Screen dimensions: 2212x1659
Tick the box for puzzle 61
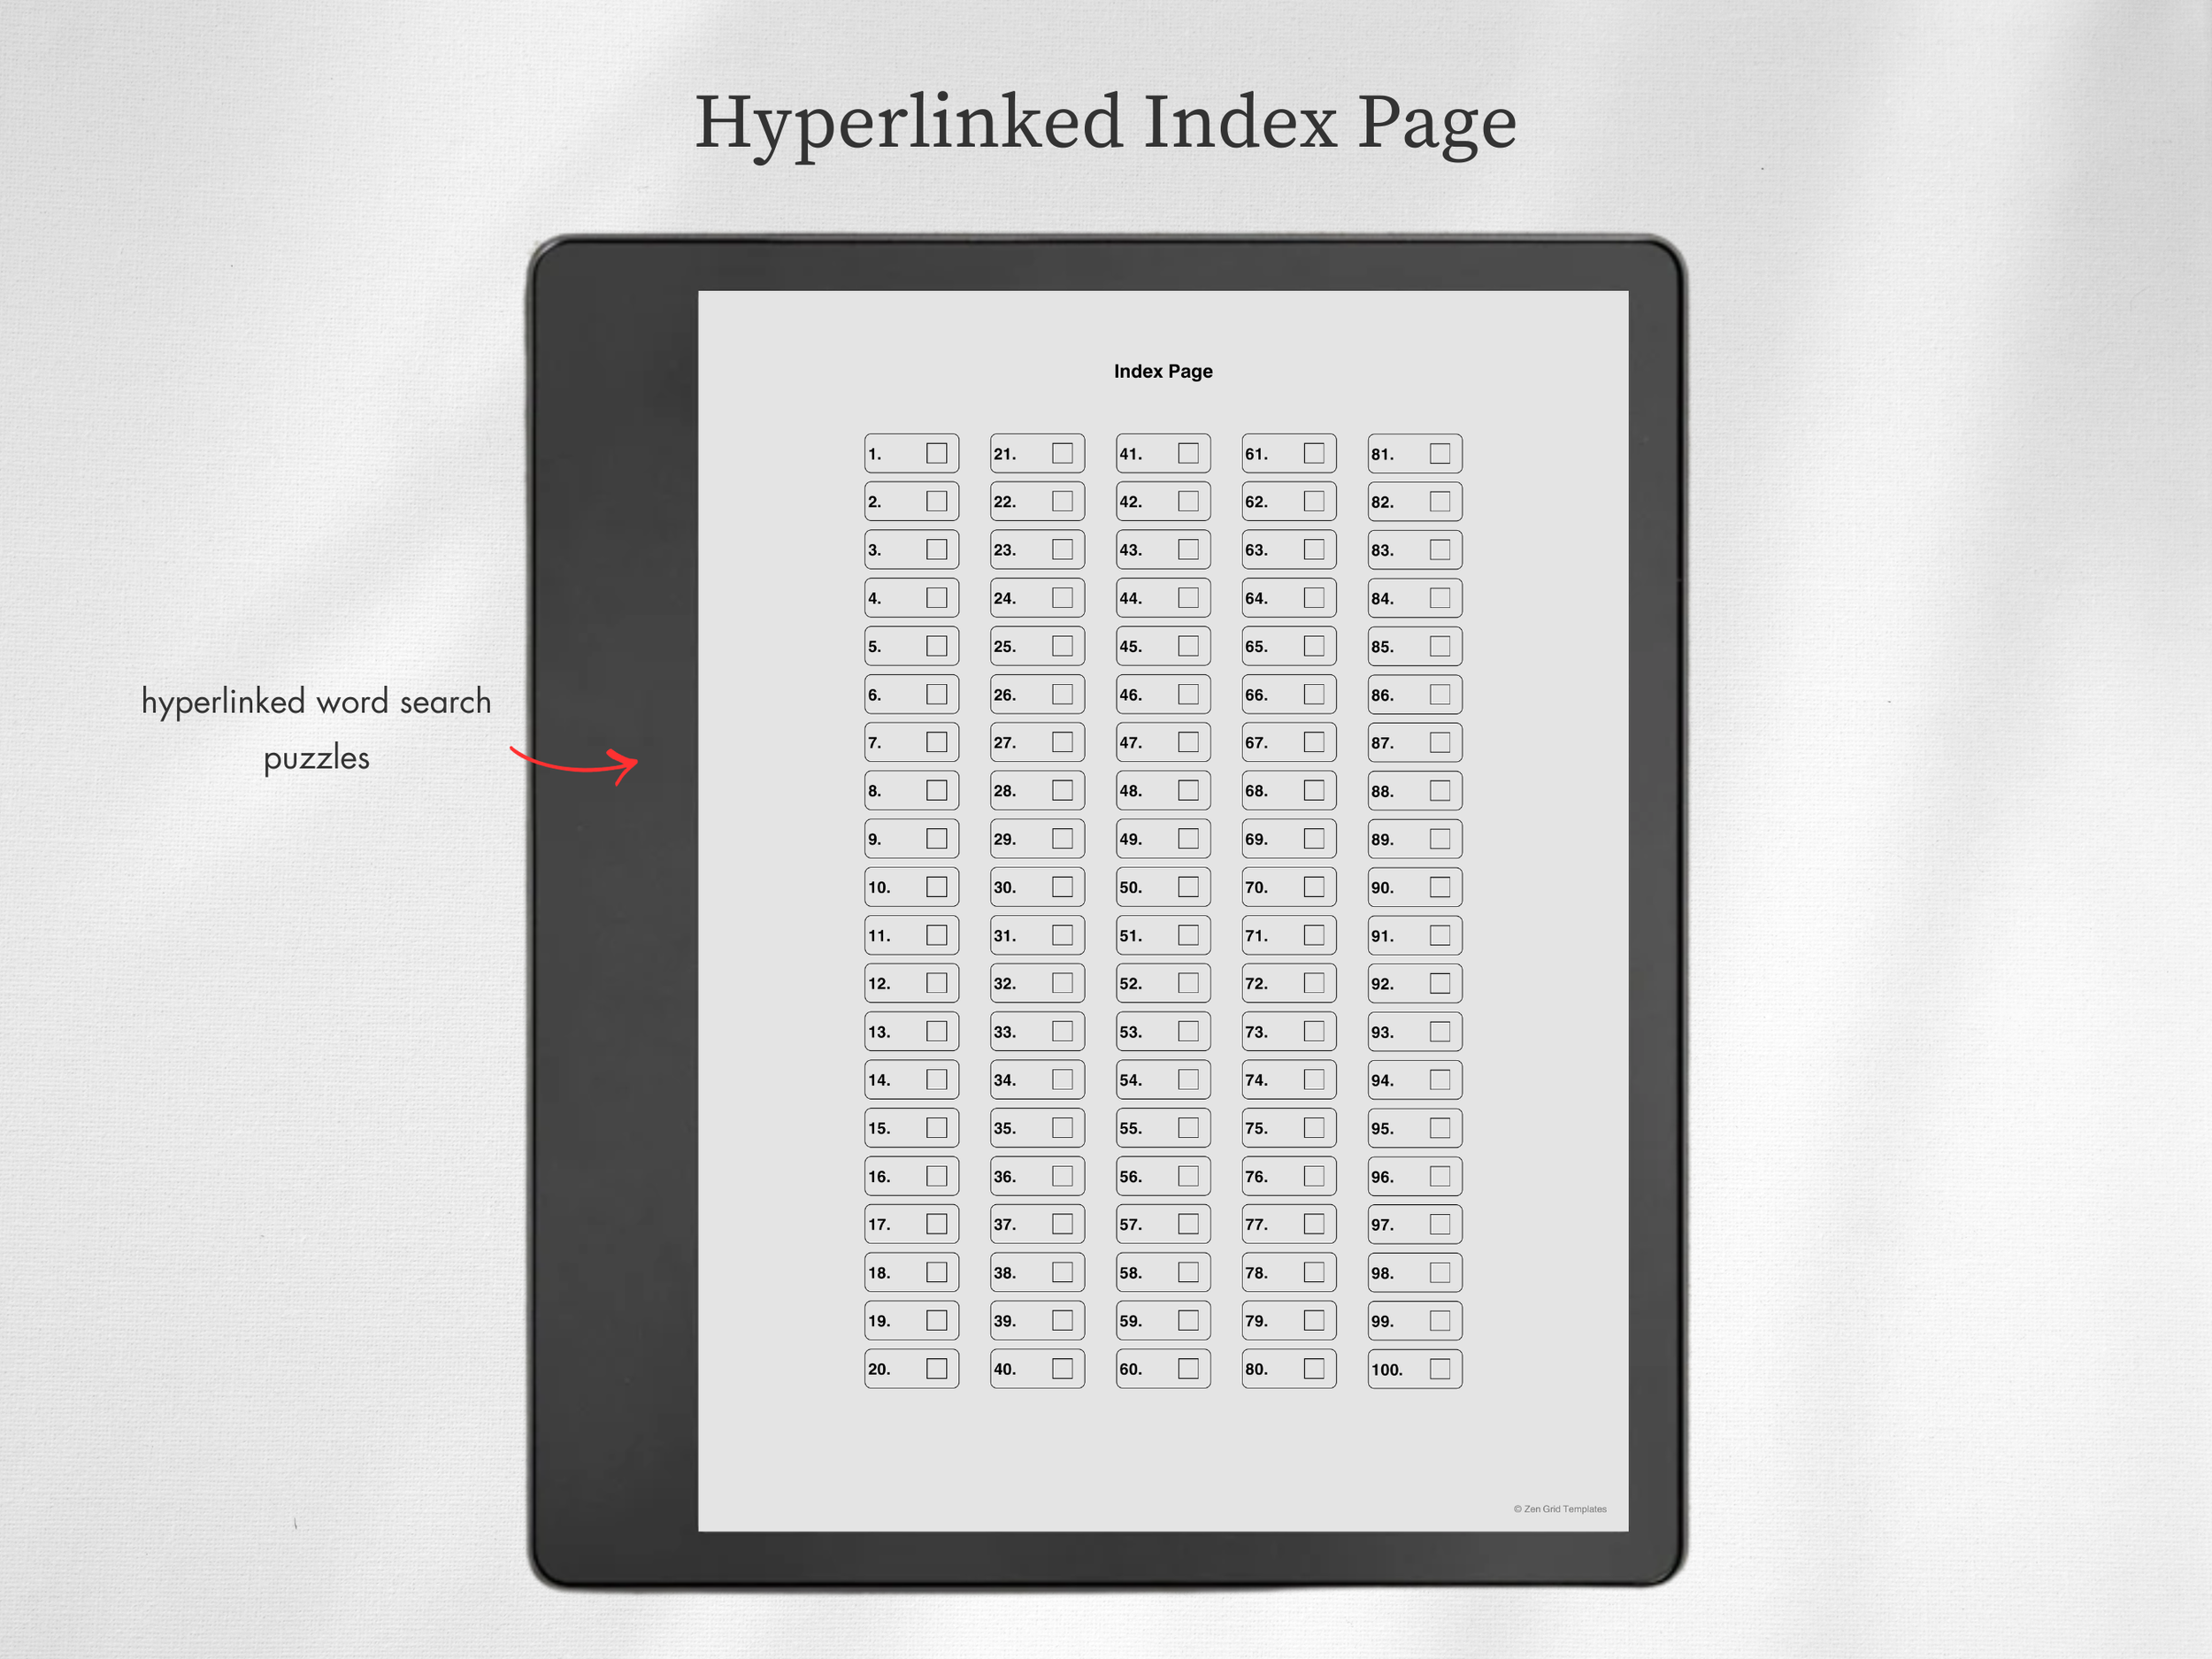tap(1314, 453)
